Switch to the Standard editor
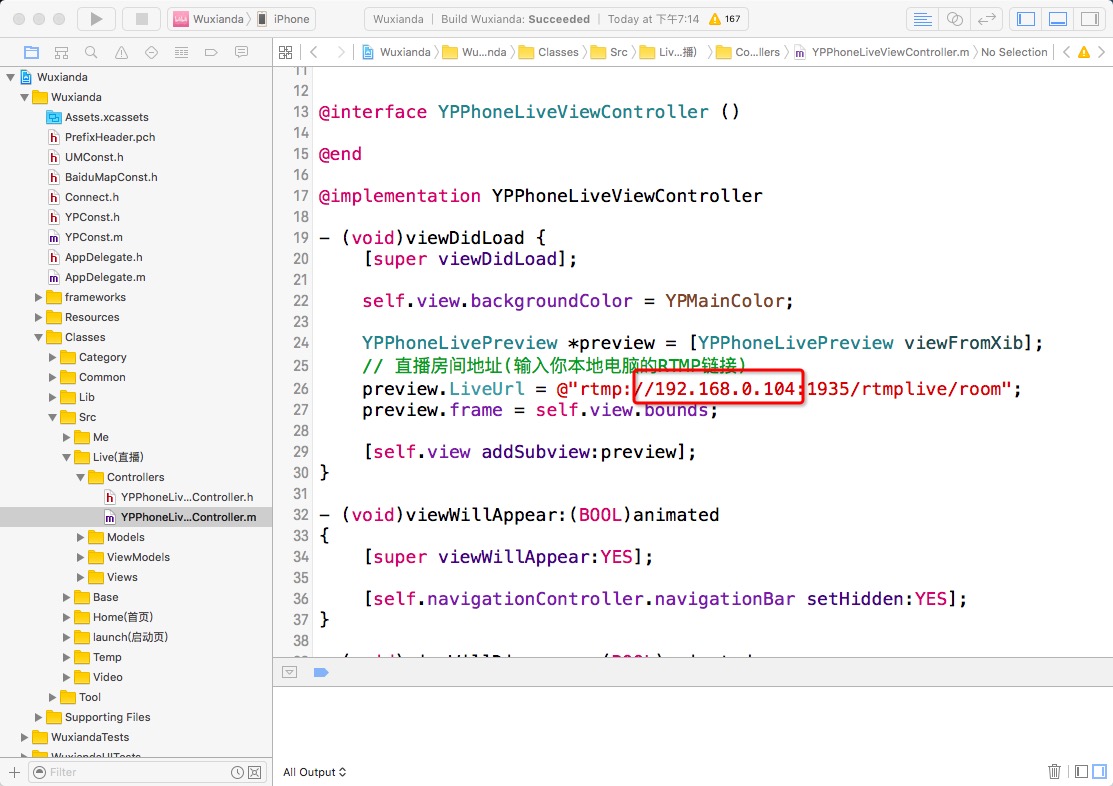 click(x=922, y=19)
